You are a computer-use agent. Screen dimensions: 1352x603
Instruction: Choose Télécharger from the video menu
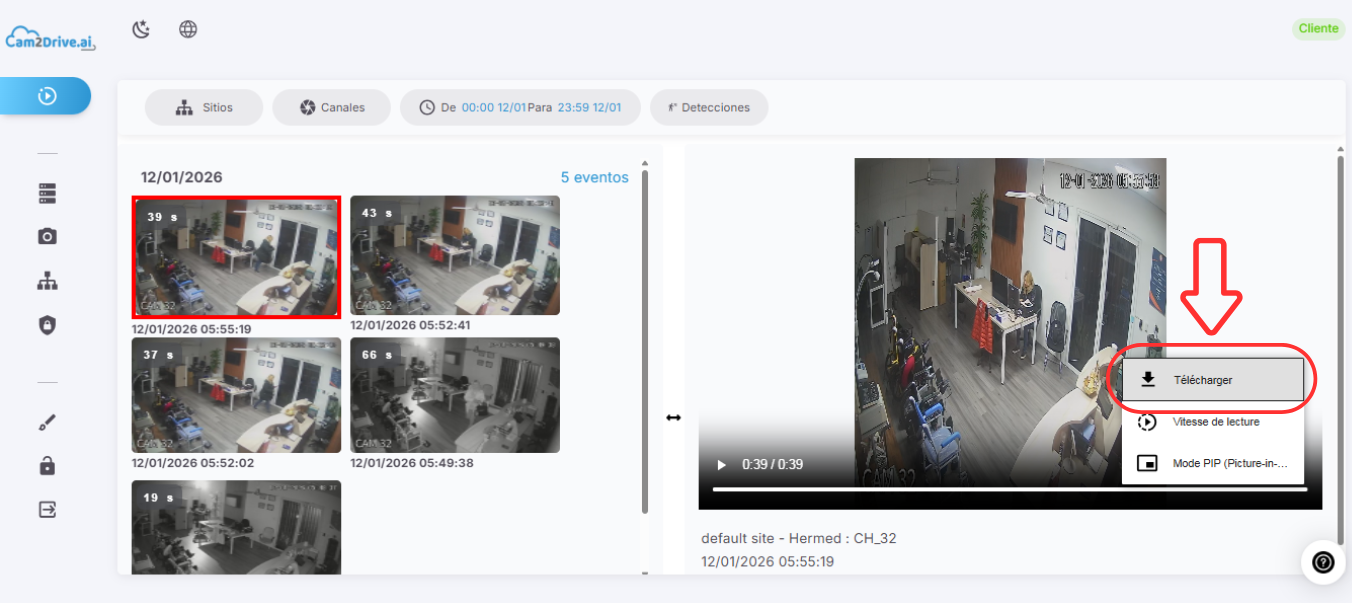(x=1213, y=380)
